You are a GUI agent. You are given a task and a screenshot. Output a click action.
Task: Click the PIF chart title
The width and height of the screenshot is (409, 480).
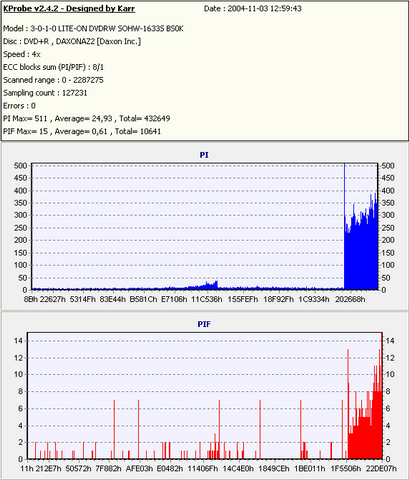pyautogui.click(x=204, y=324)
